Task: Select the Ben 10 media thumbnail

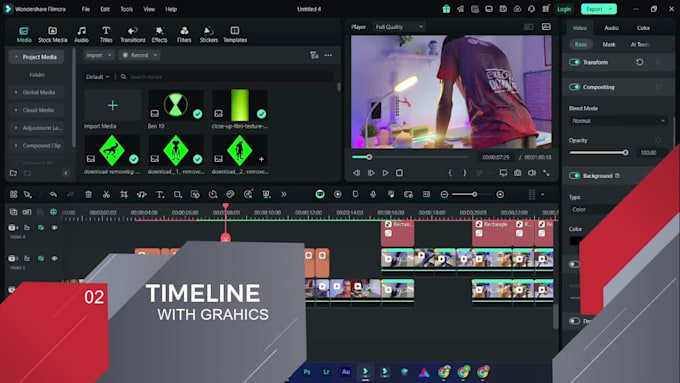Action: tap(176, 104)
